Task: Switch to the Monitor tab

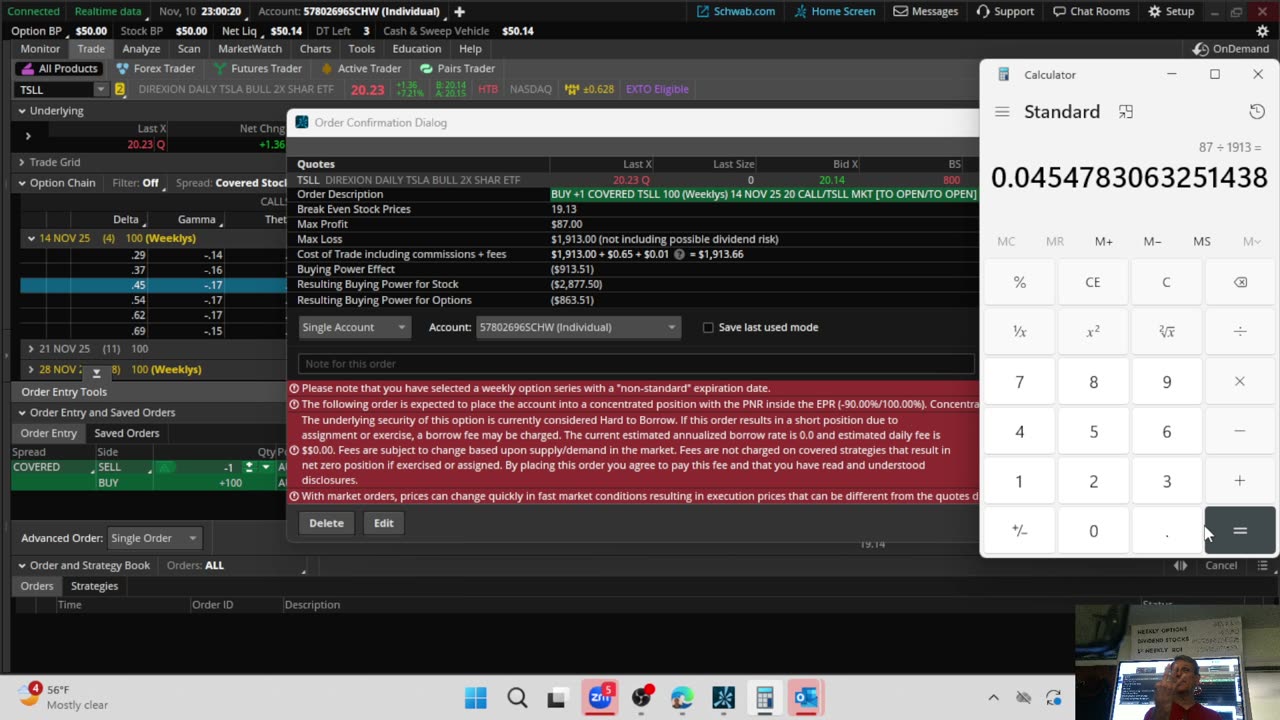Action: (x=40, y=48)
